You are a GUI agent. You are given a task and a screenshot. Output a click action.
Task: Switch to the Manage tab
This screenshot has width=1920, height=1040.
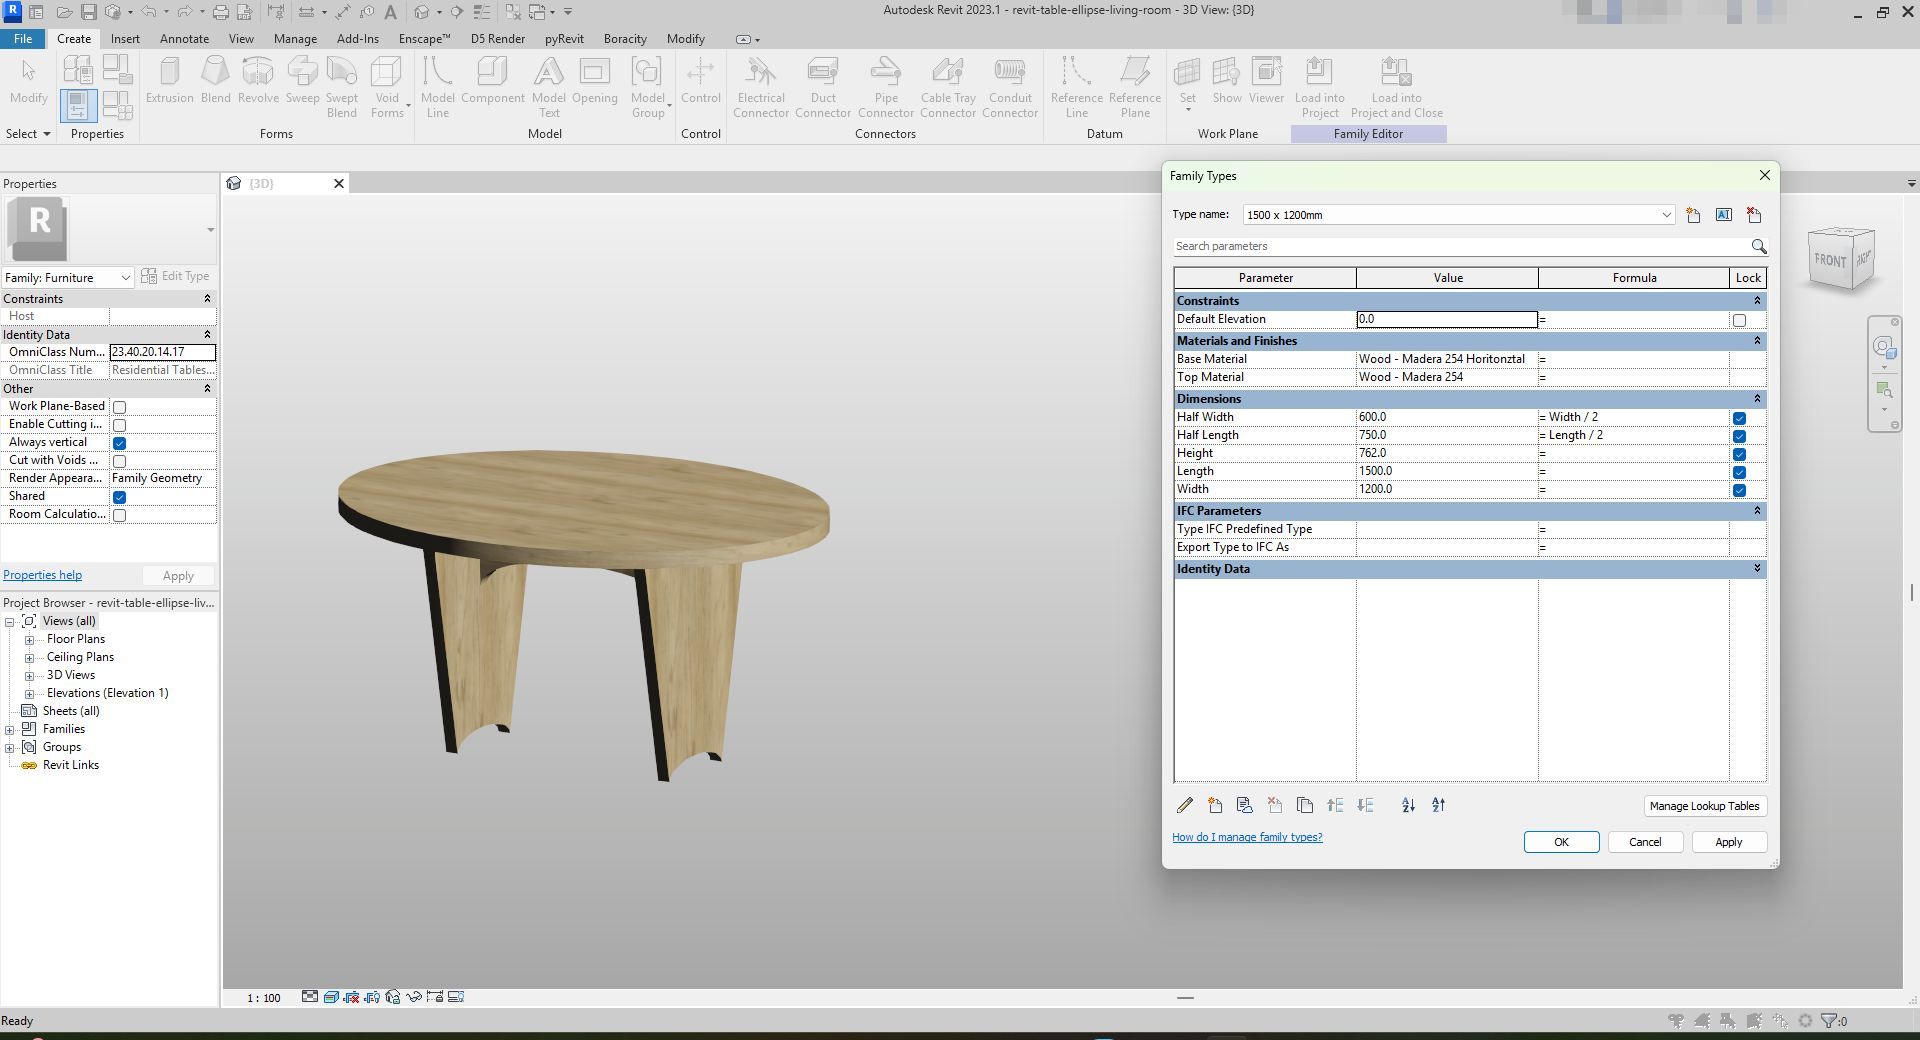tap(295, 39)
